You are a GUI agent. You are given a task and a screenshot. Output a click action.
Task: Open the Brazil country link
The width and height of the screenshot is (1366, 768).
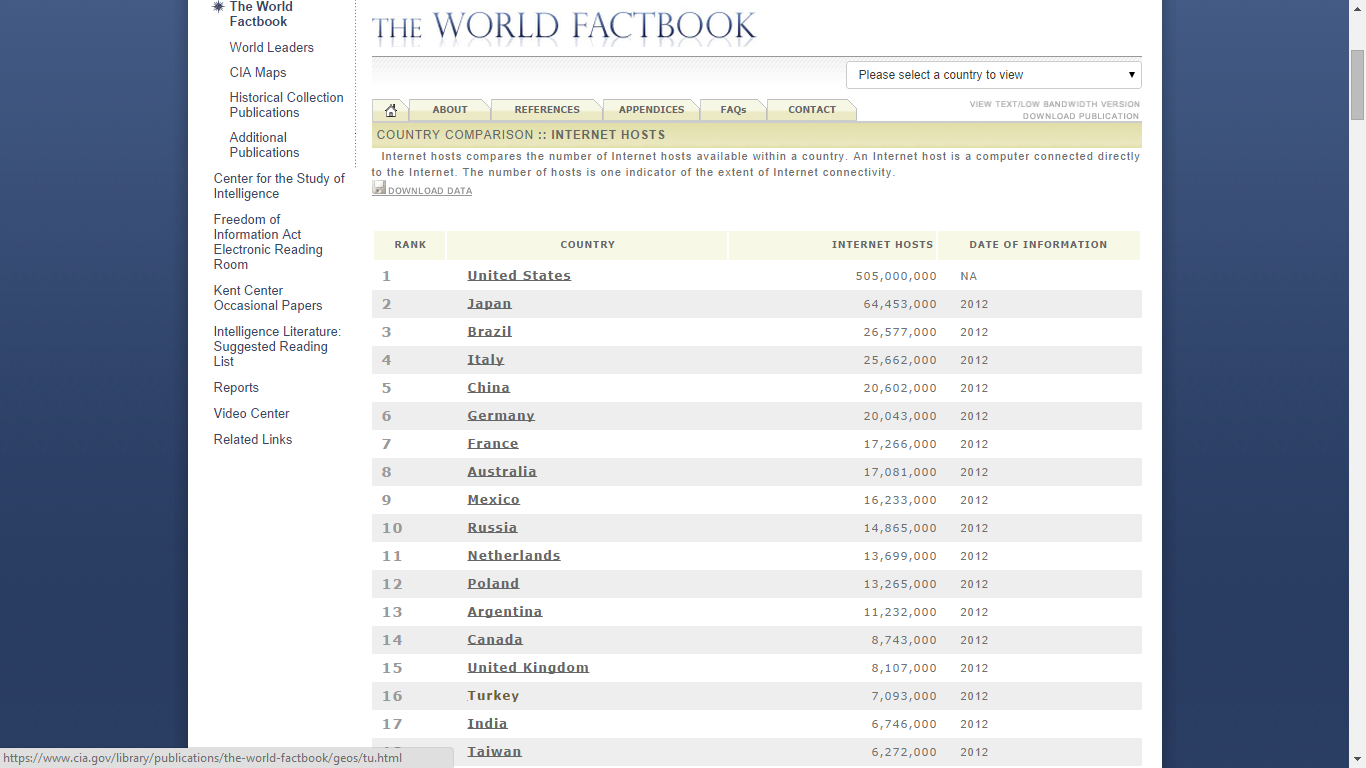(x=489, y=332)
